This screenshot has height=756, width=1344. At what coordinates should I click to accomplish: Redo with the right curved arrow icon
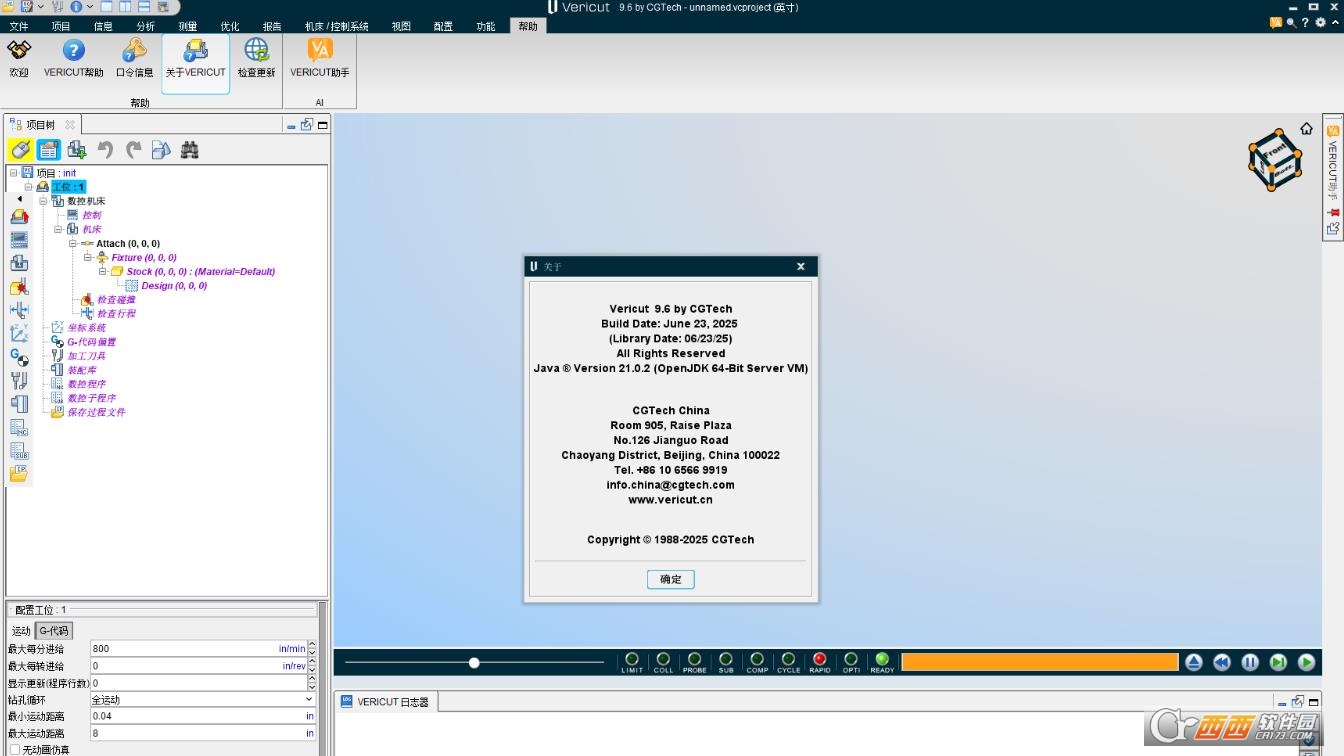pos(133,150)
